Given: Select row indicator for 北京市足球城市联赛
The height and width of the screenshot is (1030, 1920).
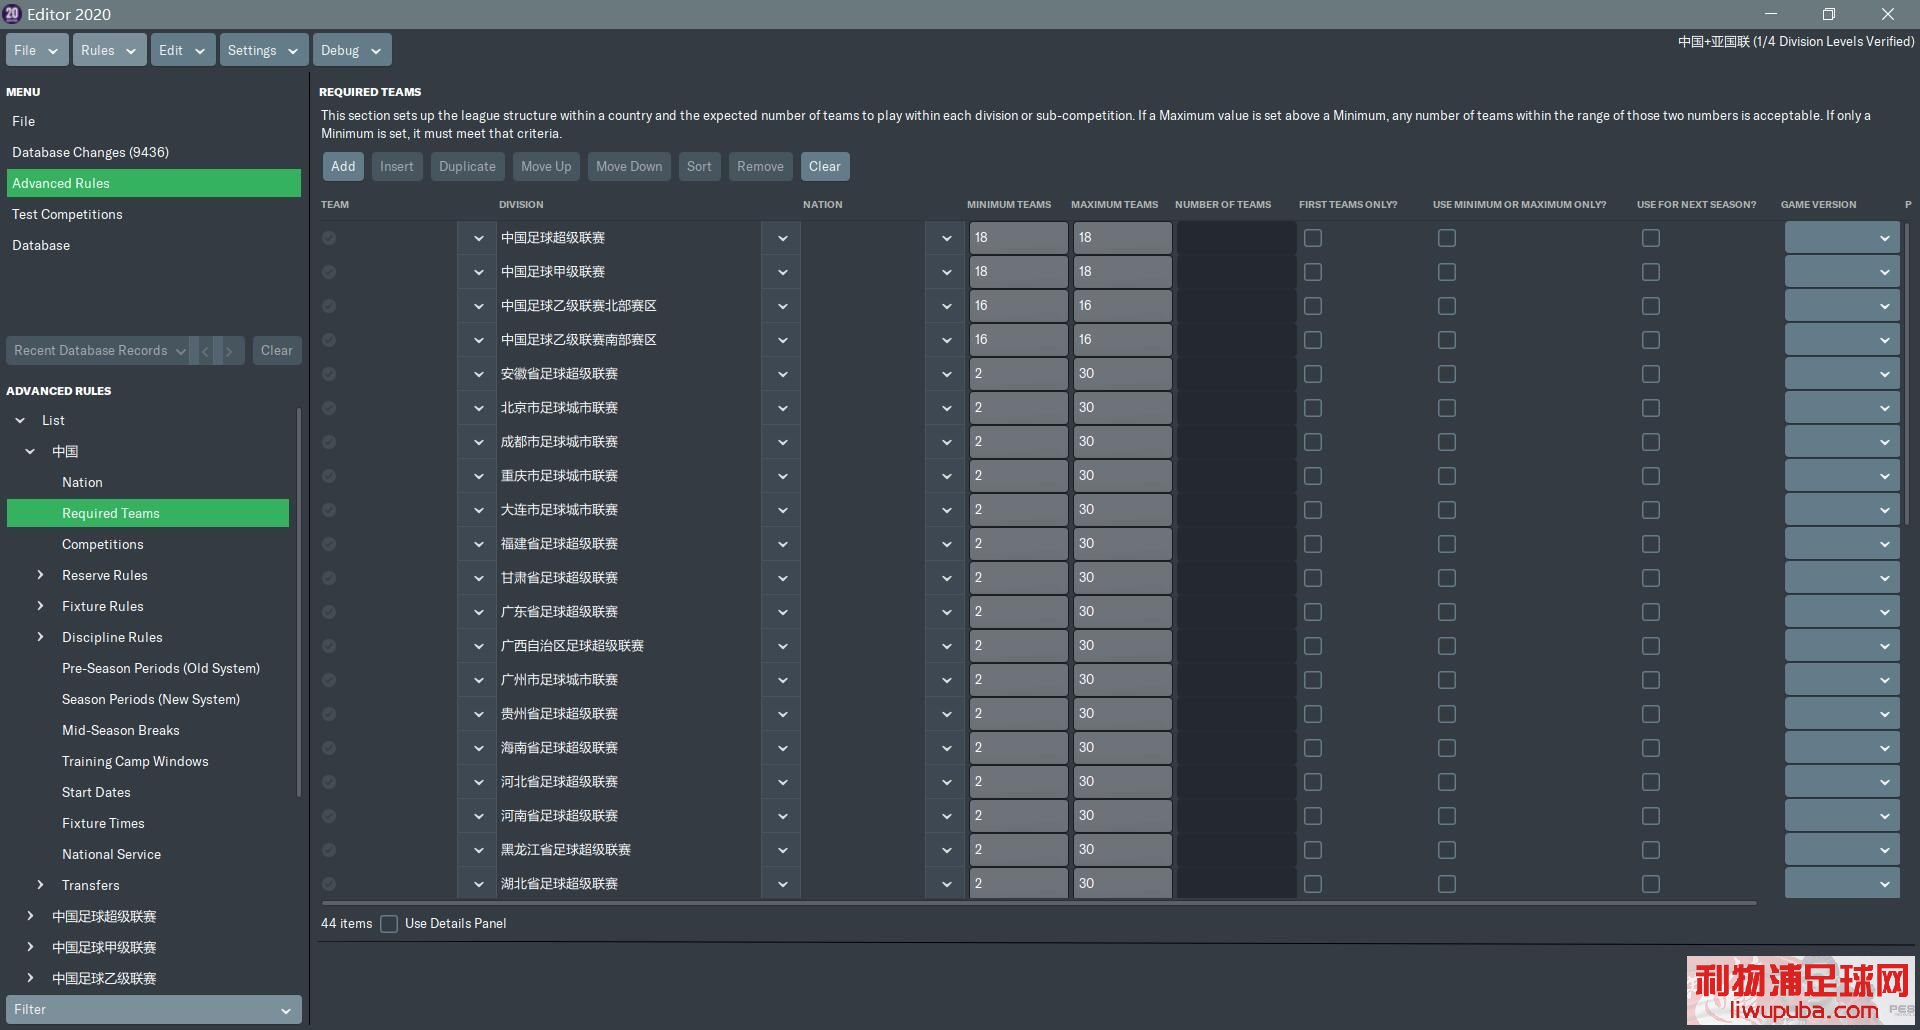Looking at the screenshot, I should (329, 408).
